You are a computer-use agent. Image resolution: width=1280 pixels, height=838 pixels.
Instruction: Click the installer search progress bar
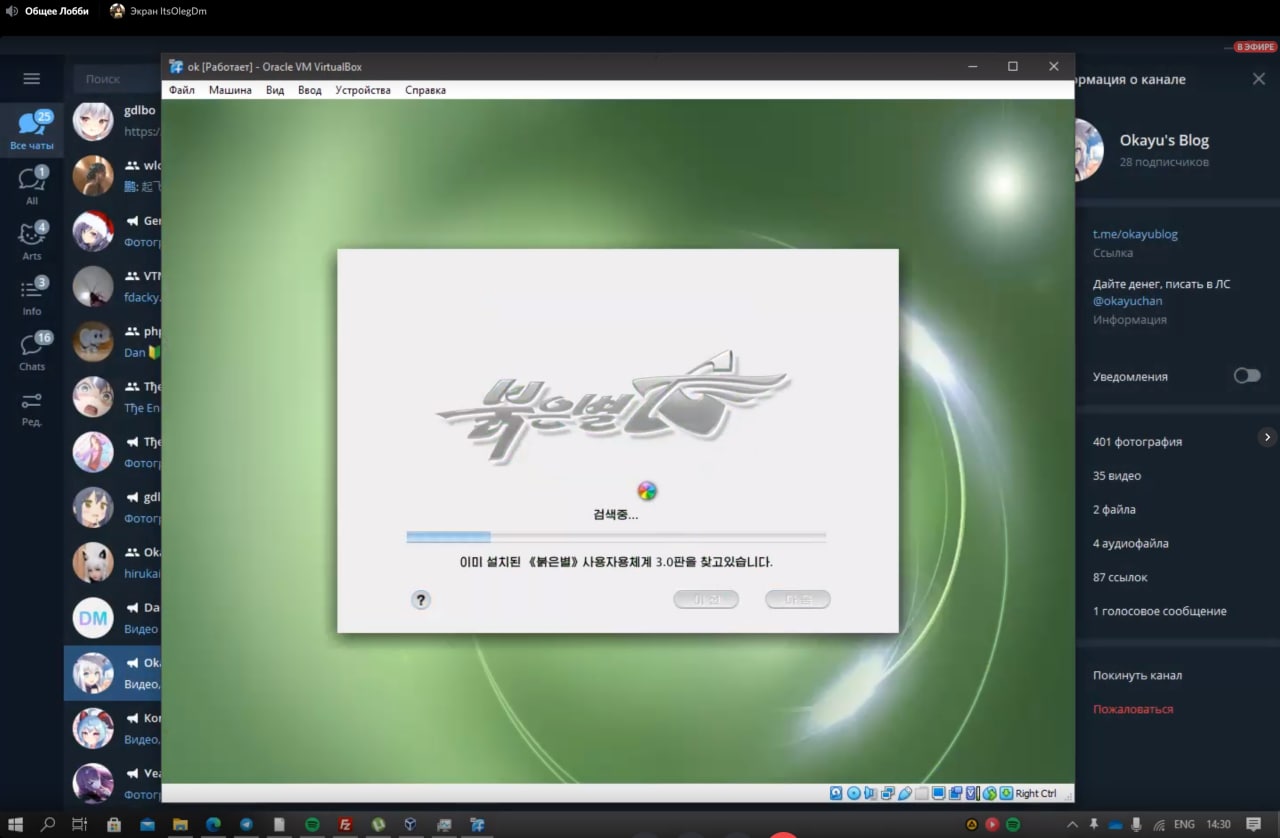(x=616, y=537)
